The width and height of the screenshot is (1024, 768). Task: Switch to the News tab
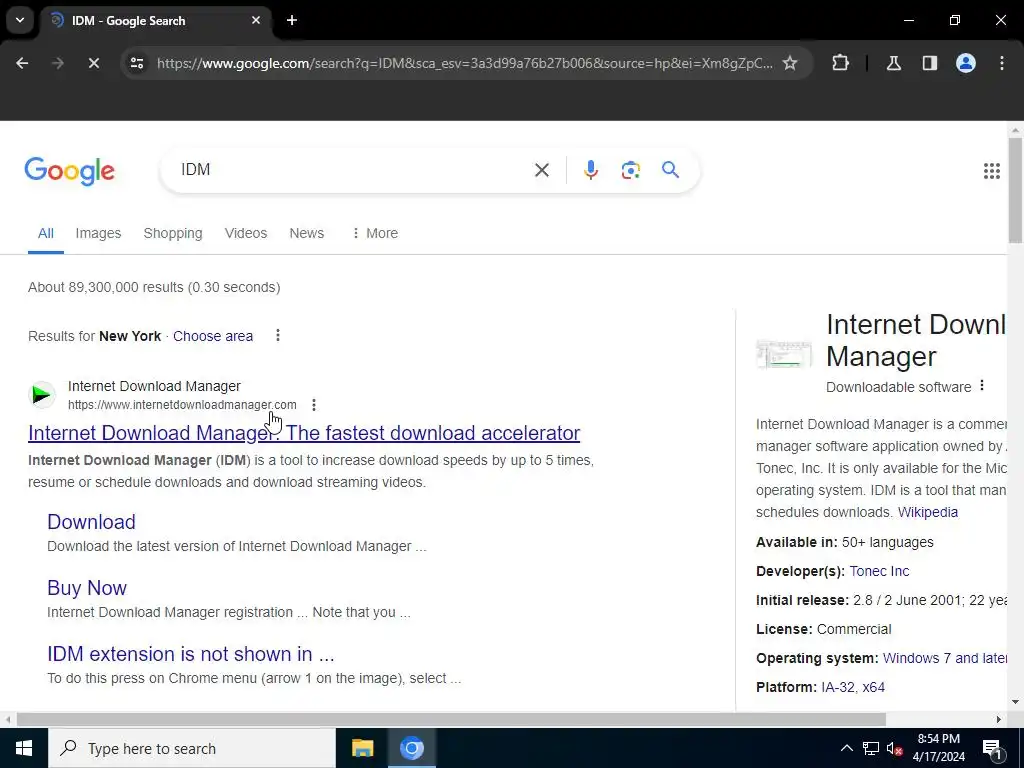point(306,233)
